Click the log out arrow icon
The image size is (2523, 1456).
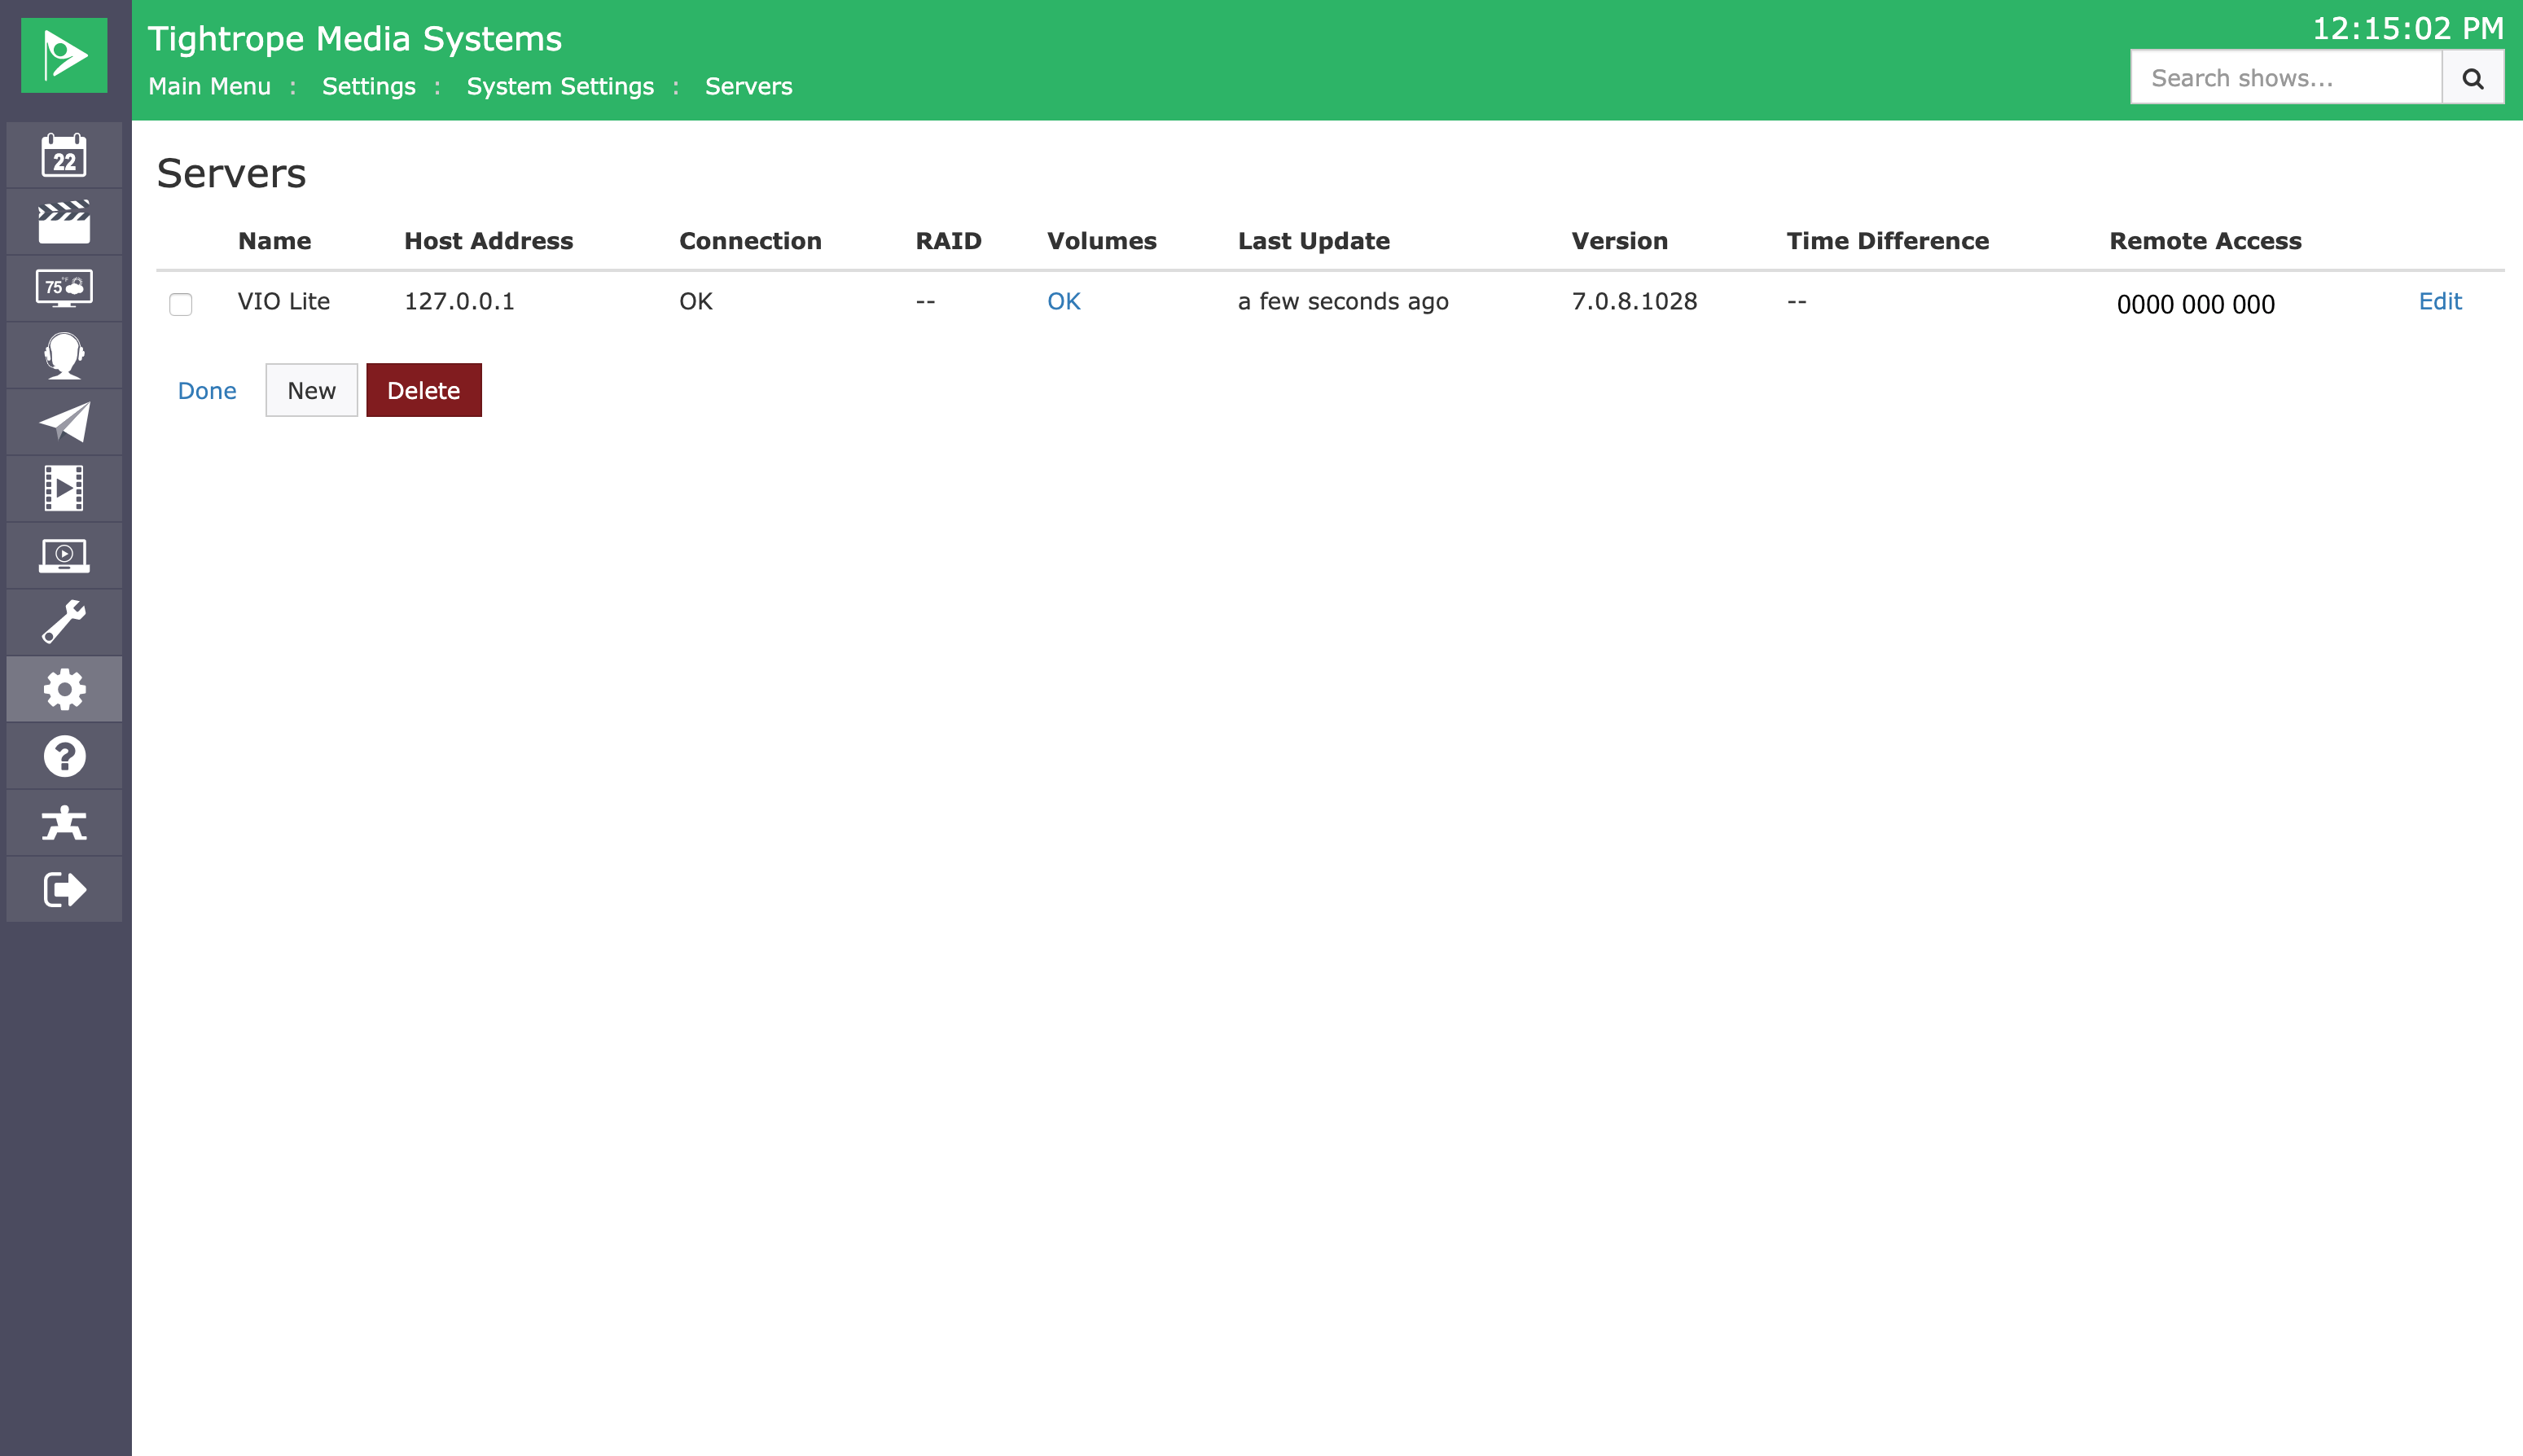[64, 889]
